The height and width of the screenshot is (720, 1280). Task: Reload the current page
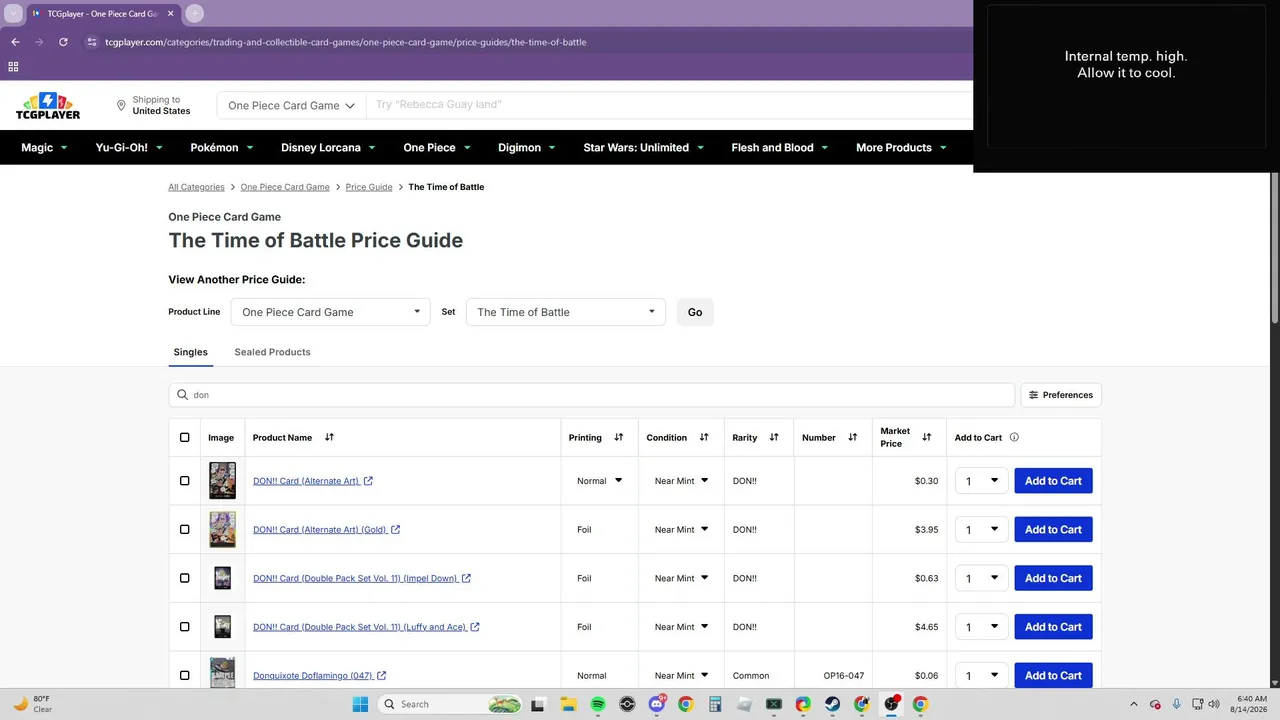(x=63, y=42)
